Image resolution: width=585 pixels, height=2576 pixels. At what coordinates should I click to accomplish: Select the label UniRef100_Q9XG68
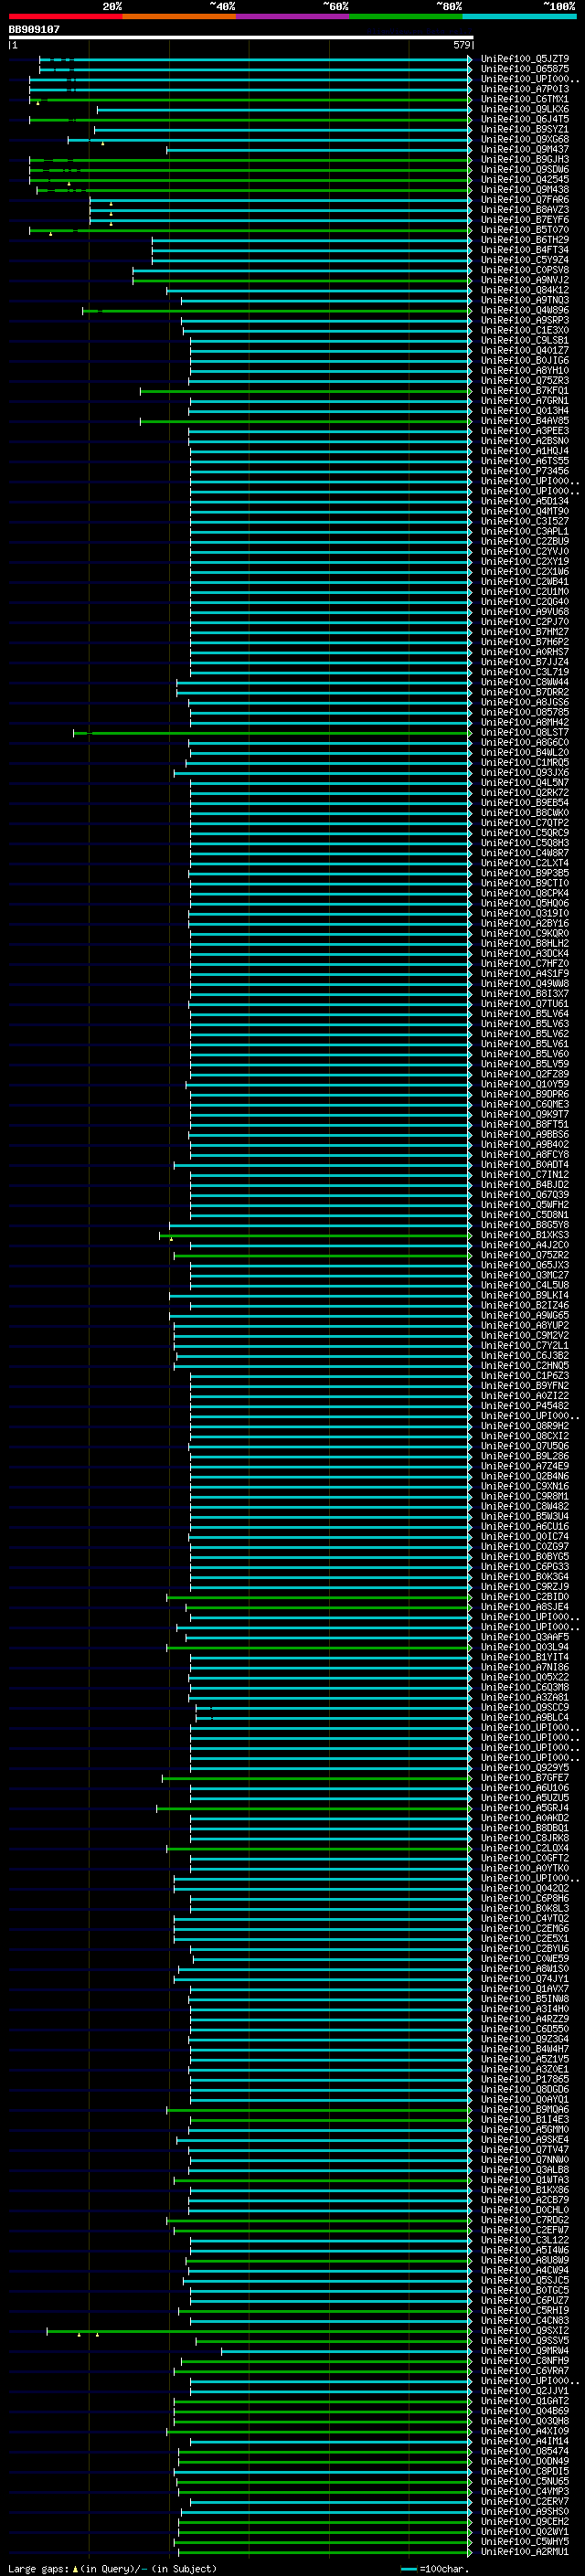click(x=525, y=139)
